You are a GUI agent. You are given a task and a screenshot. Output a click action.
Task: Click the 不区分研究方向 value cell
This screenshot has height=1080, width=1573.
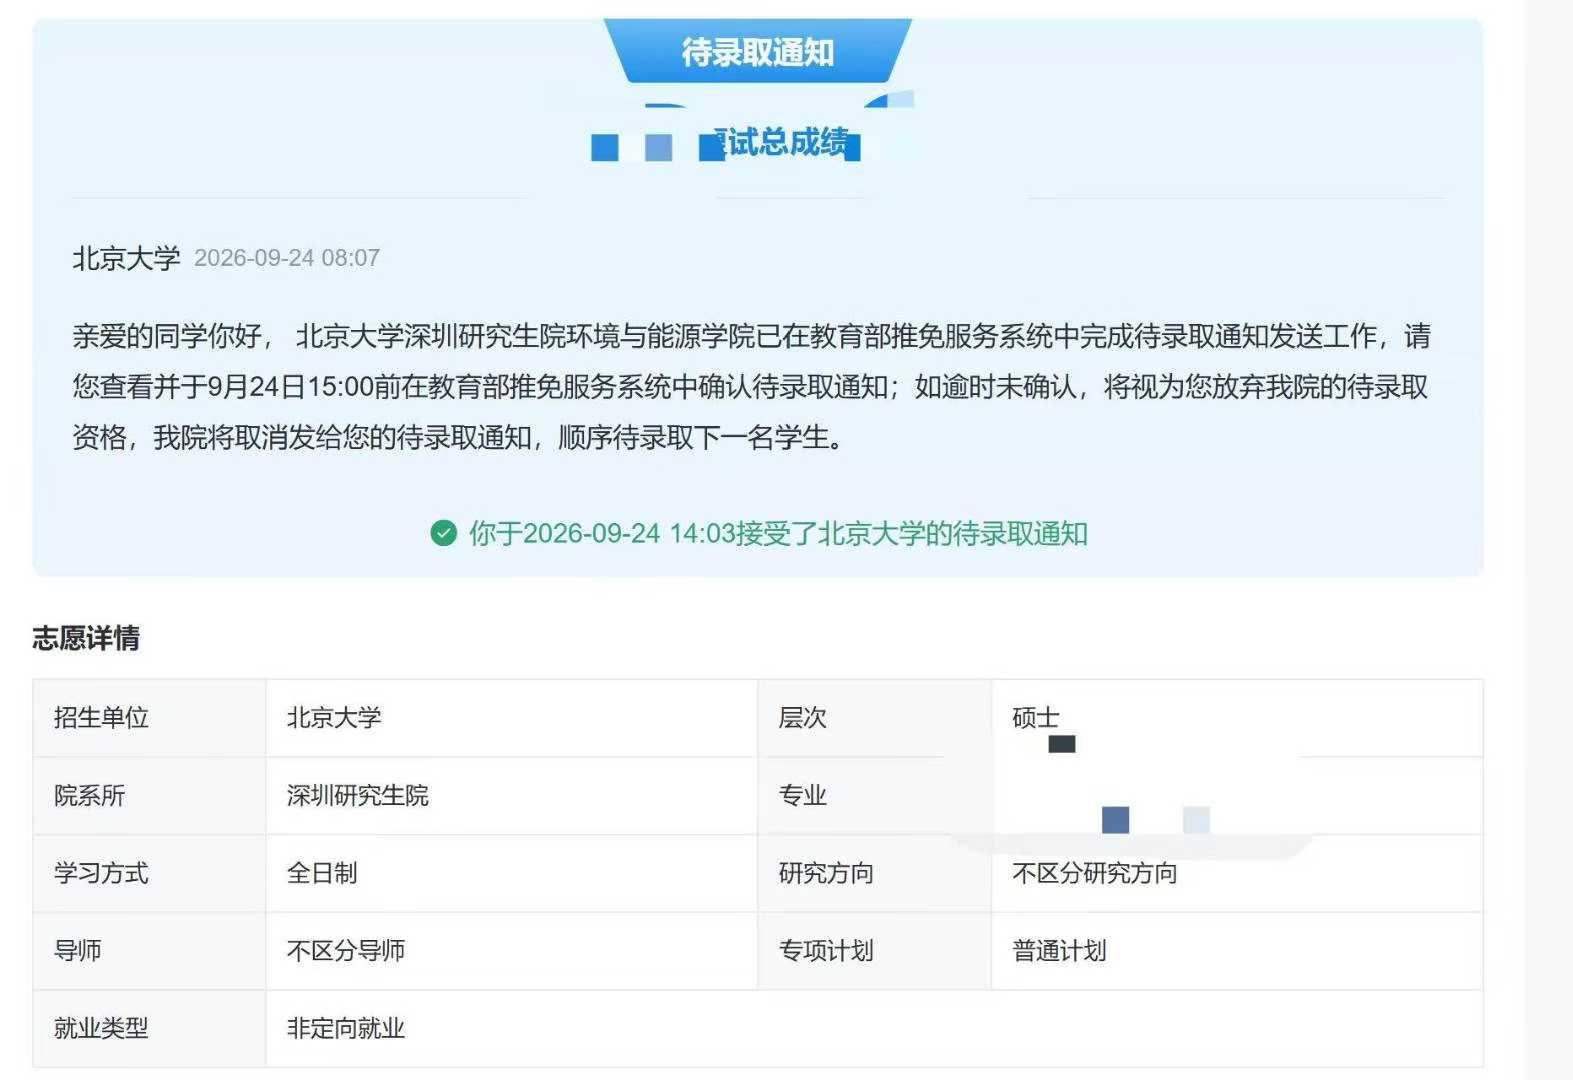click(x=1237, y=873)
